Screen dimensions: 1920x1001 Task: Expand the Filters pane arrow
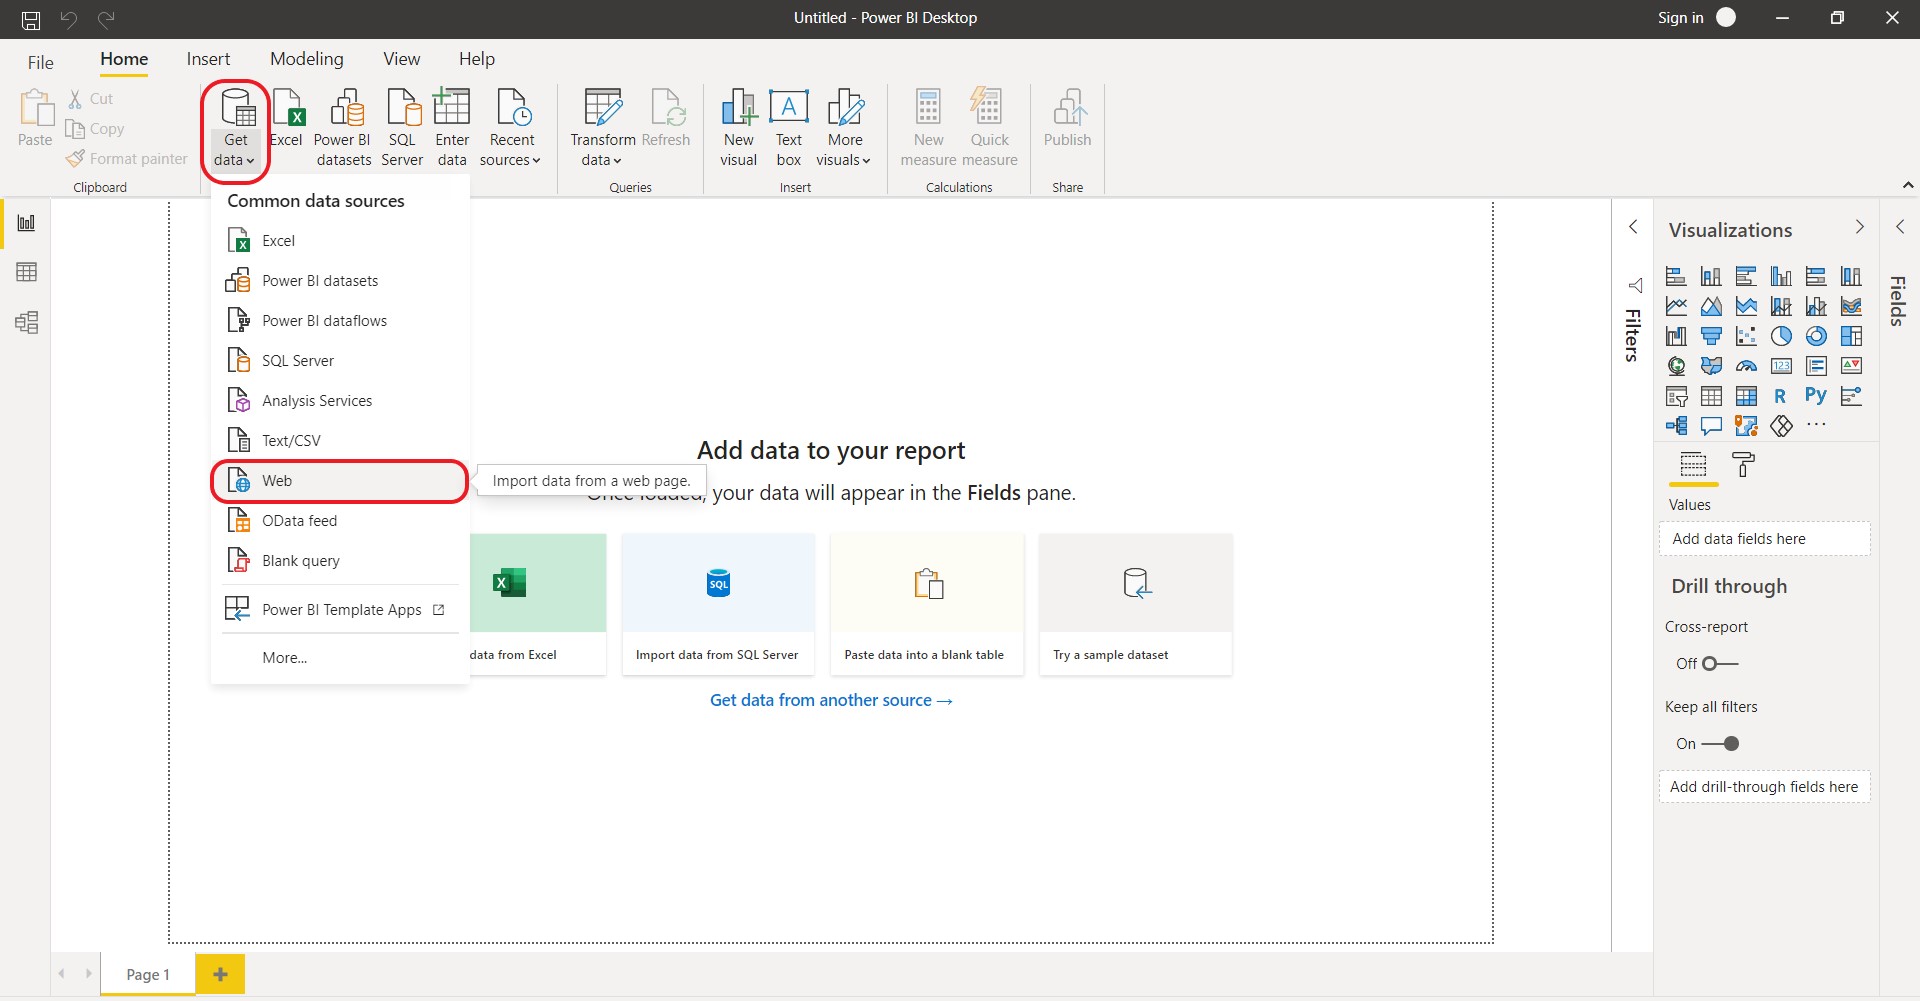[1633, 227]
